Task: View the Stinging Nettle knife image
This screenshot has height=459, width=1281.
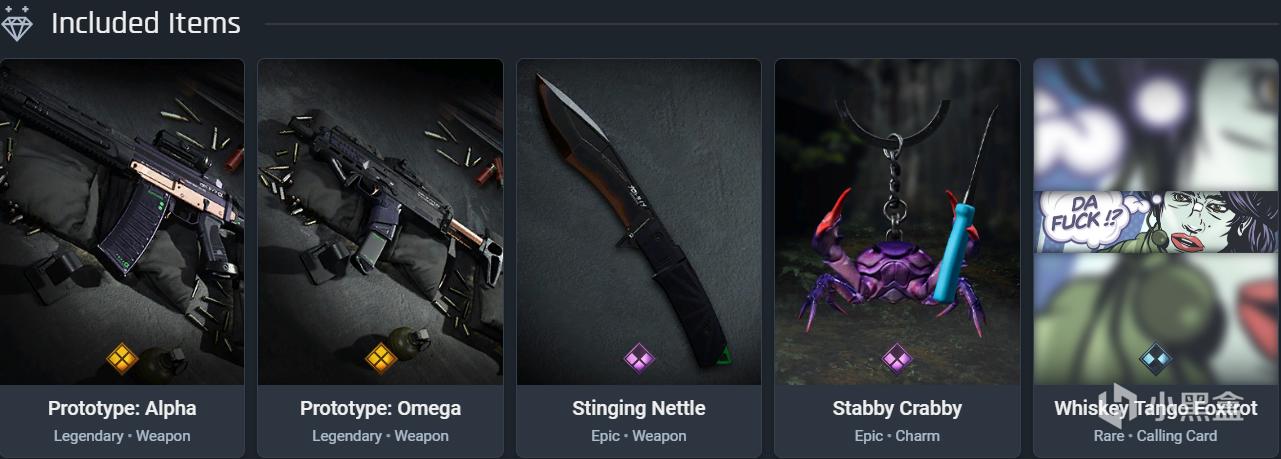Action: [639, 222]
